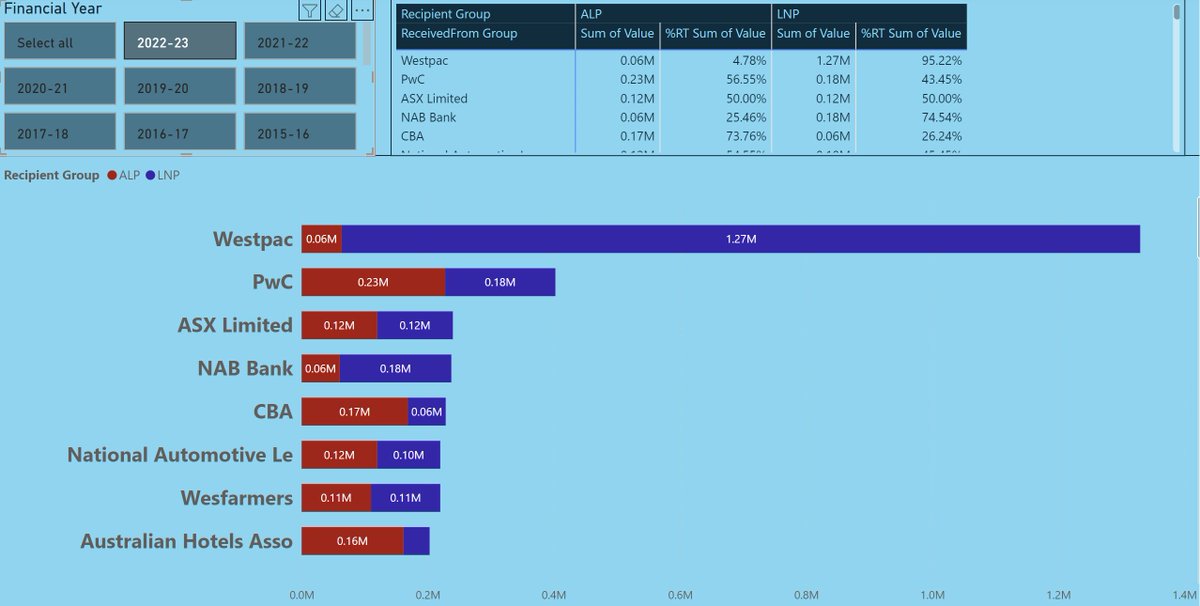Click the ASX Limited chart axis label
Viewport: 1200px width, 606px height.
tap(235, 325)
